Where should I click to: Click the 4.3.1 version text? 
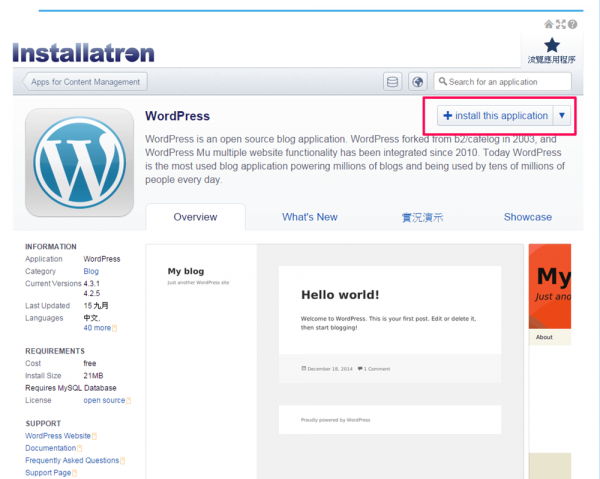pos(92,283)
